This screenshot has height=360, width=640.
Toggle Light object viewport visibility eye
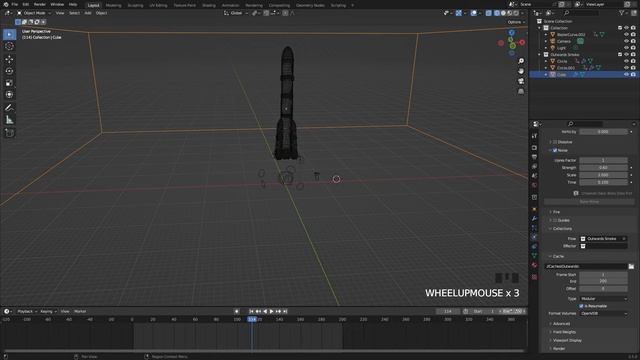pos(626,48)
